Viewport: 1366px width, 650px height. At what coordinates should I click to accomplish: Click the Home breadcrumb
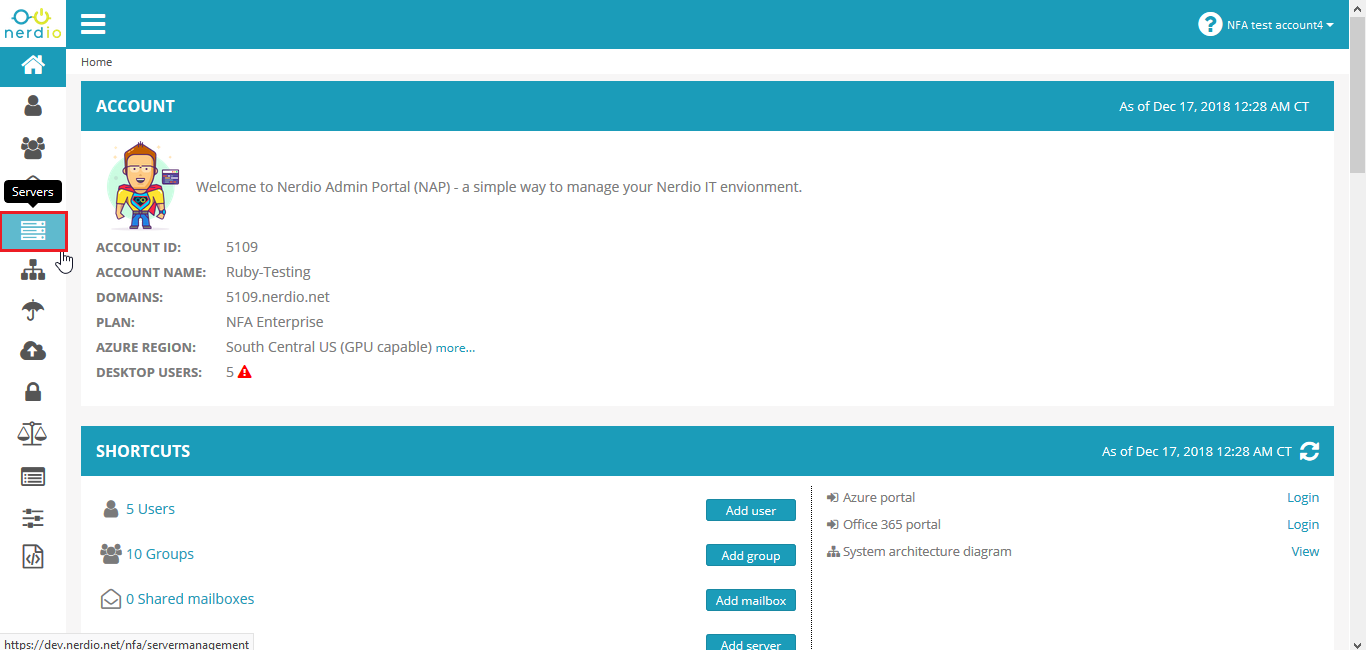pos(96,62)
